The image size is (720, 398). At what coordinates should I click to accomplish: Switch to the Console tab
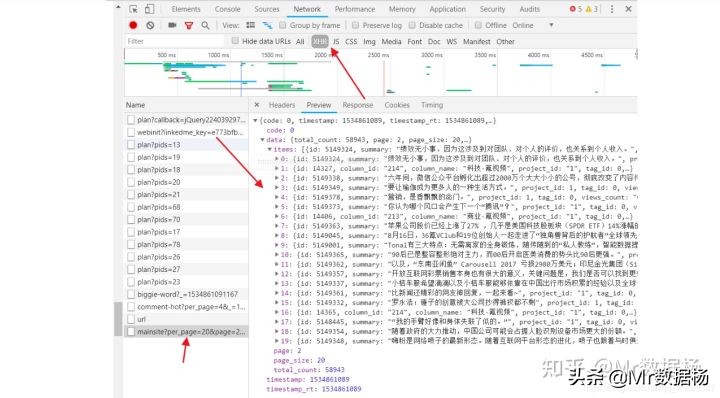[227, 9]
